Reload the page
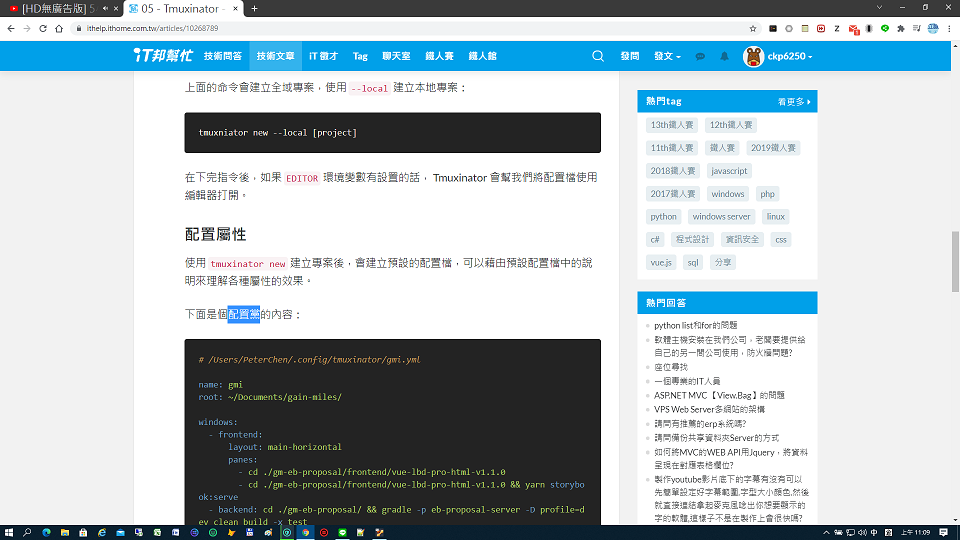 tap(43, 28)
